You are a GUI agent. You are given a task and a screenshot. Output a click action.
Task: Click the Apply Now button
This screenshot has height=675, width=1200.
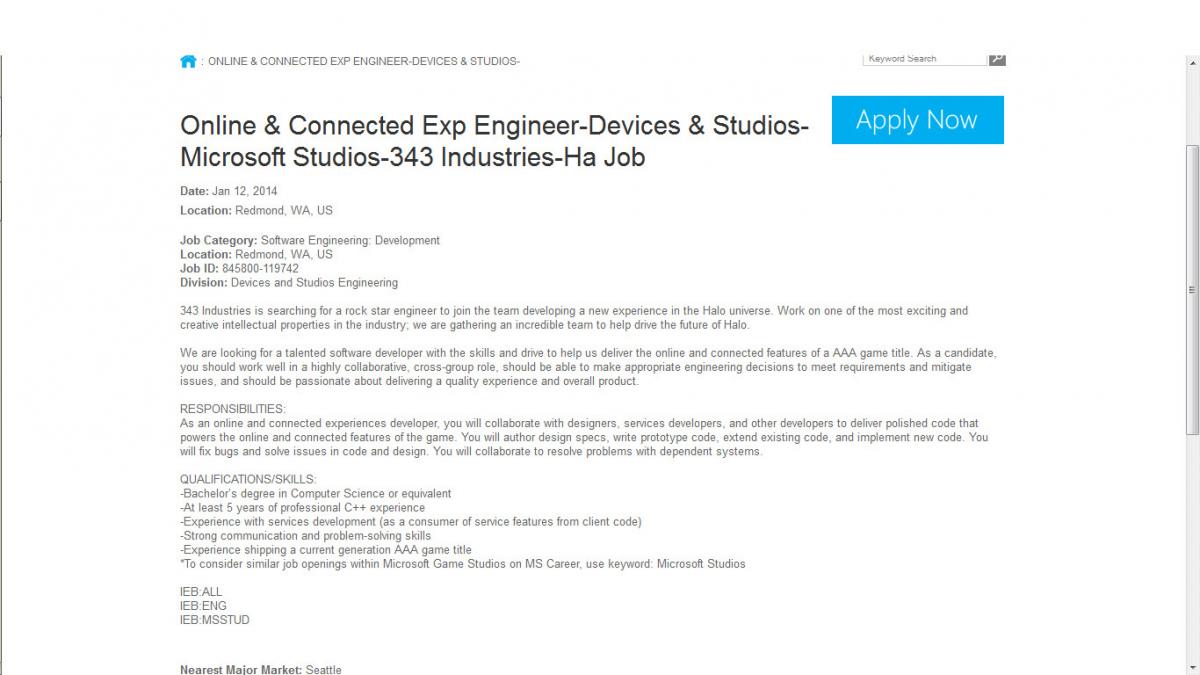[918, 120]
